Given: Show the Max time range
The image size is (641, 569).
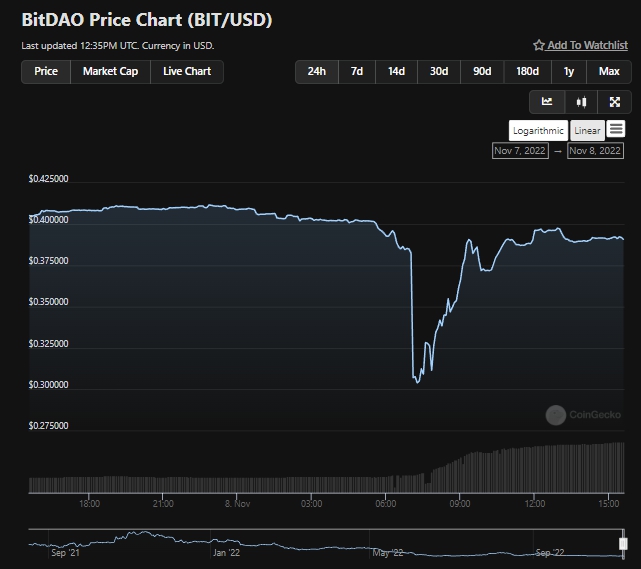Looking at the screenshot, I should (609, 72).
